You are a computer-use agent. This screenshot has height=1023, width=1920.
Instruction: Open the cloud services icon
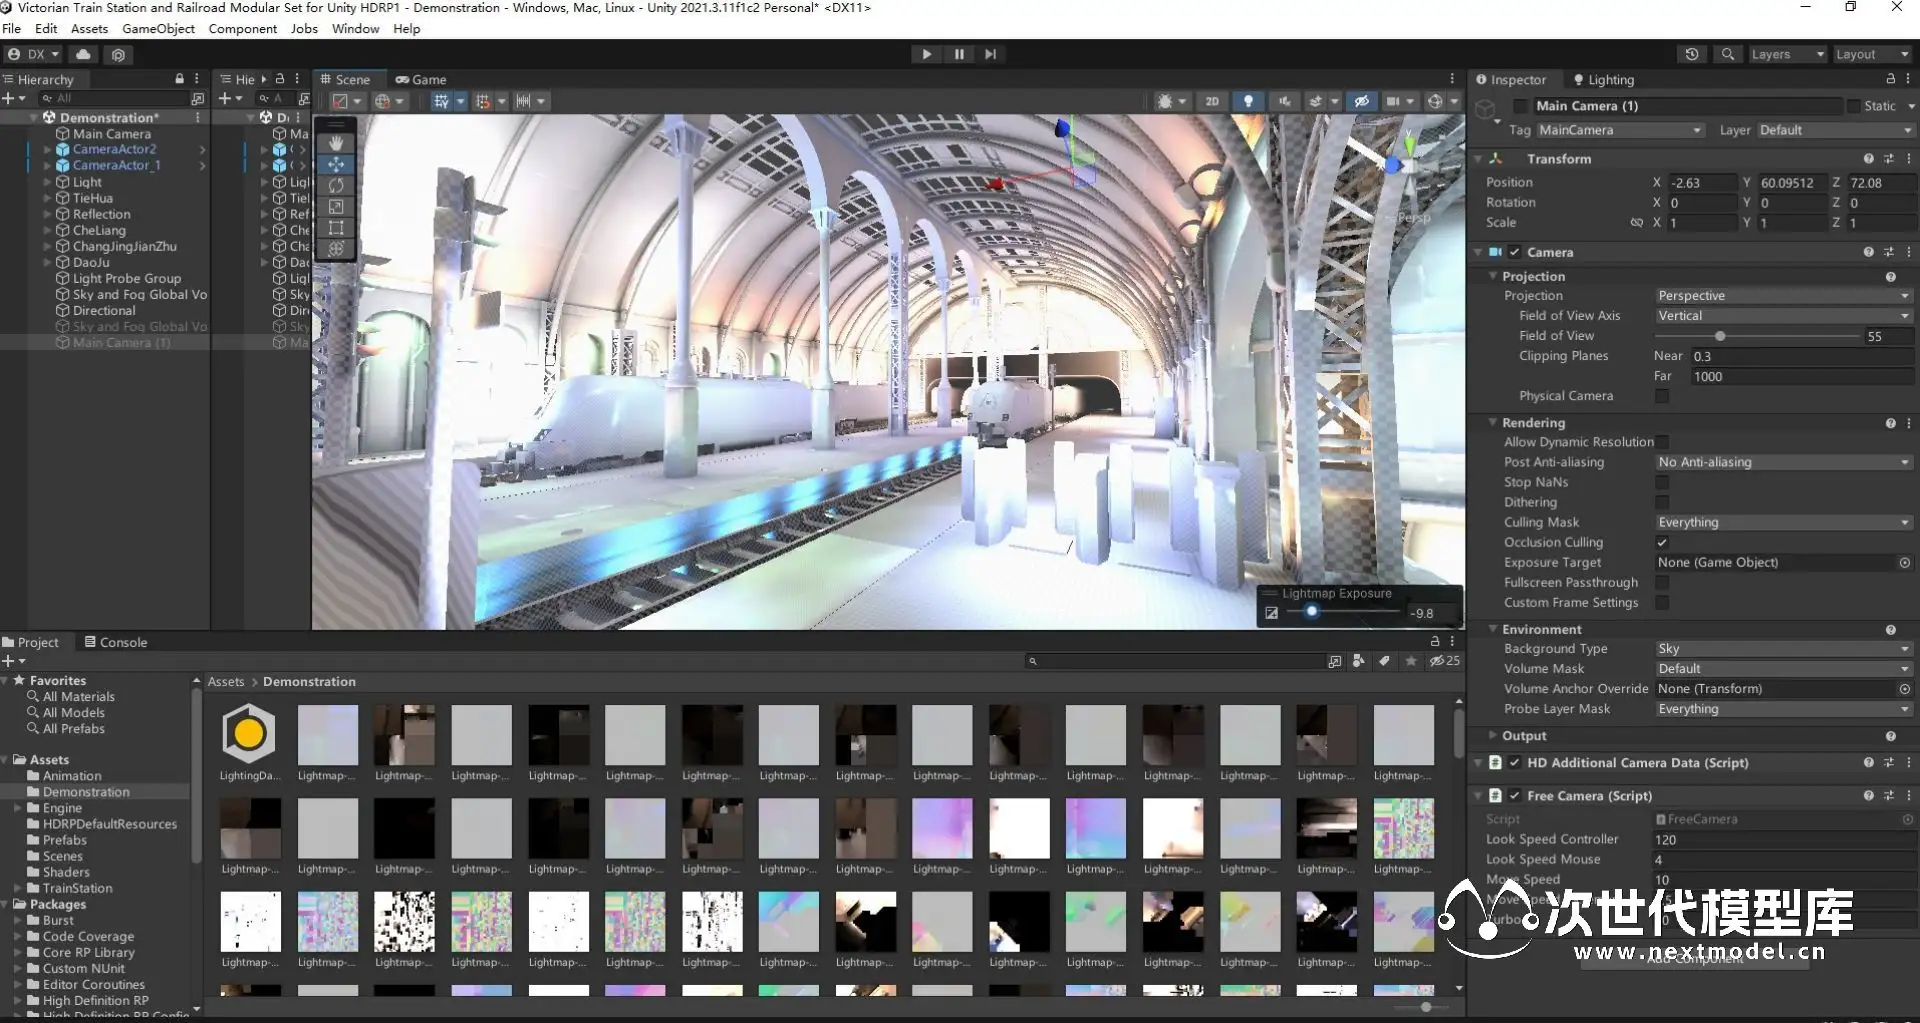(x=83, y=54)
